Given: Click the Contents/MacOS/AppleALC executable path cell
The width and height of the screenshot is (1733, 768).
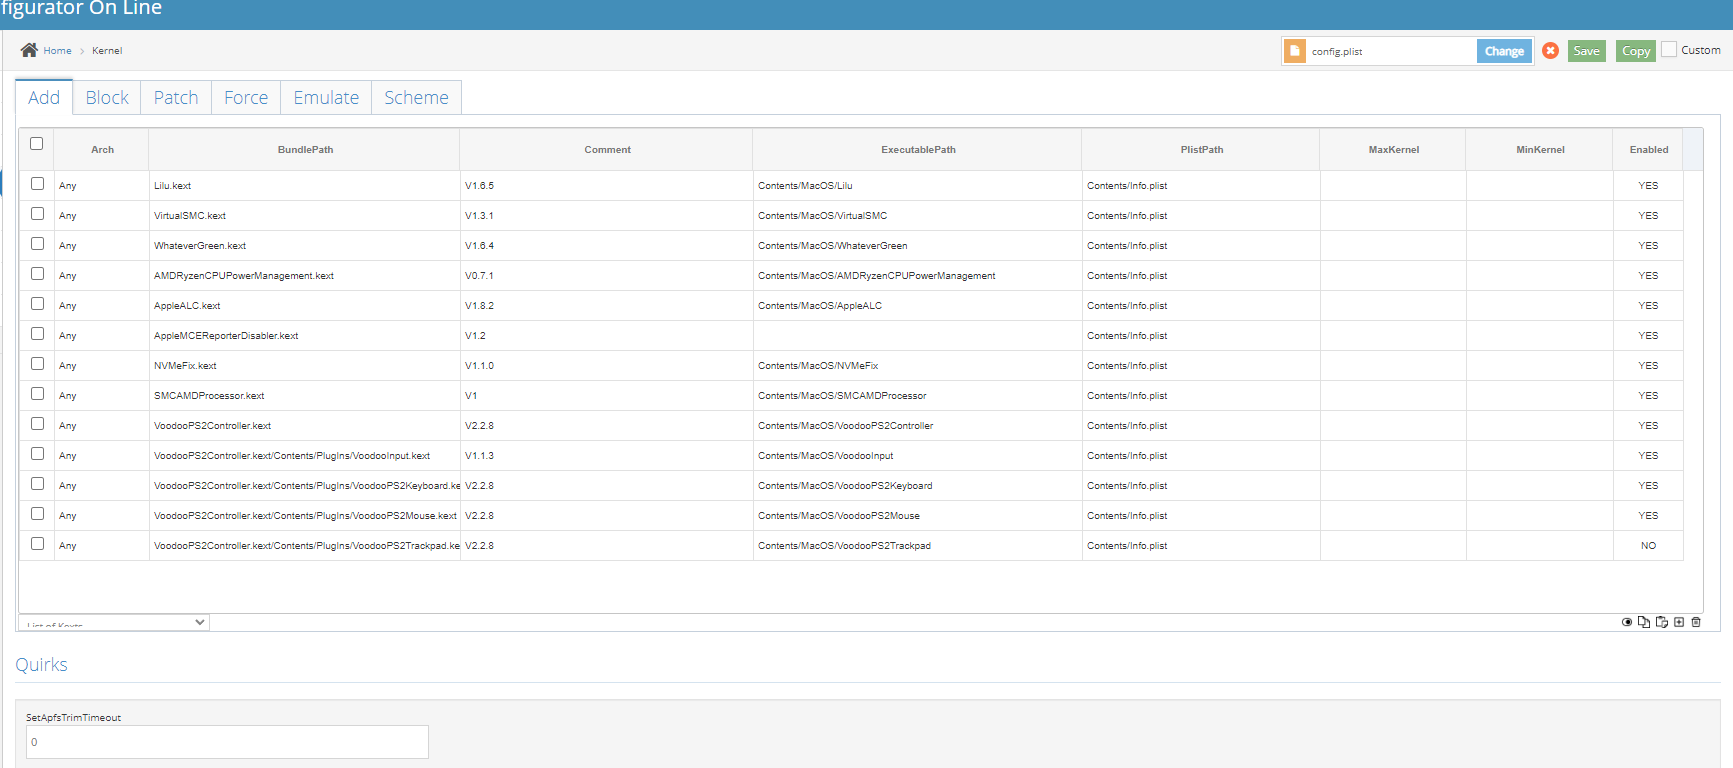Looking at the screenshot, I should tap(918, 306).
